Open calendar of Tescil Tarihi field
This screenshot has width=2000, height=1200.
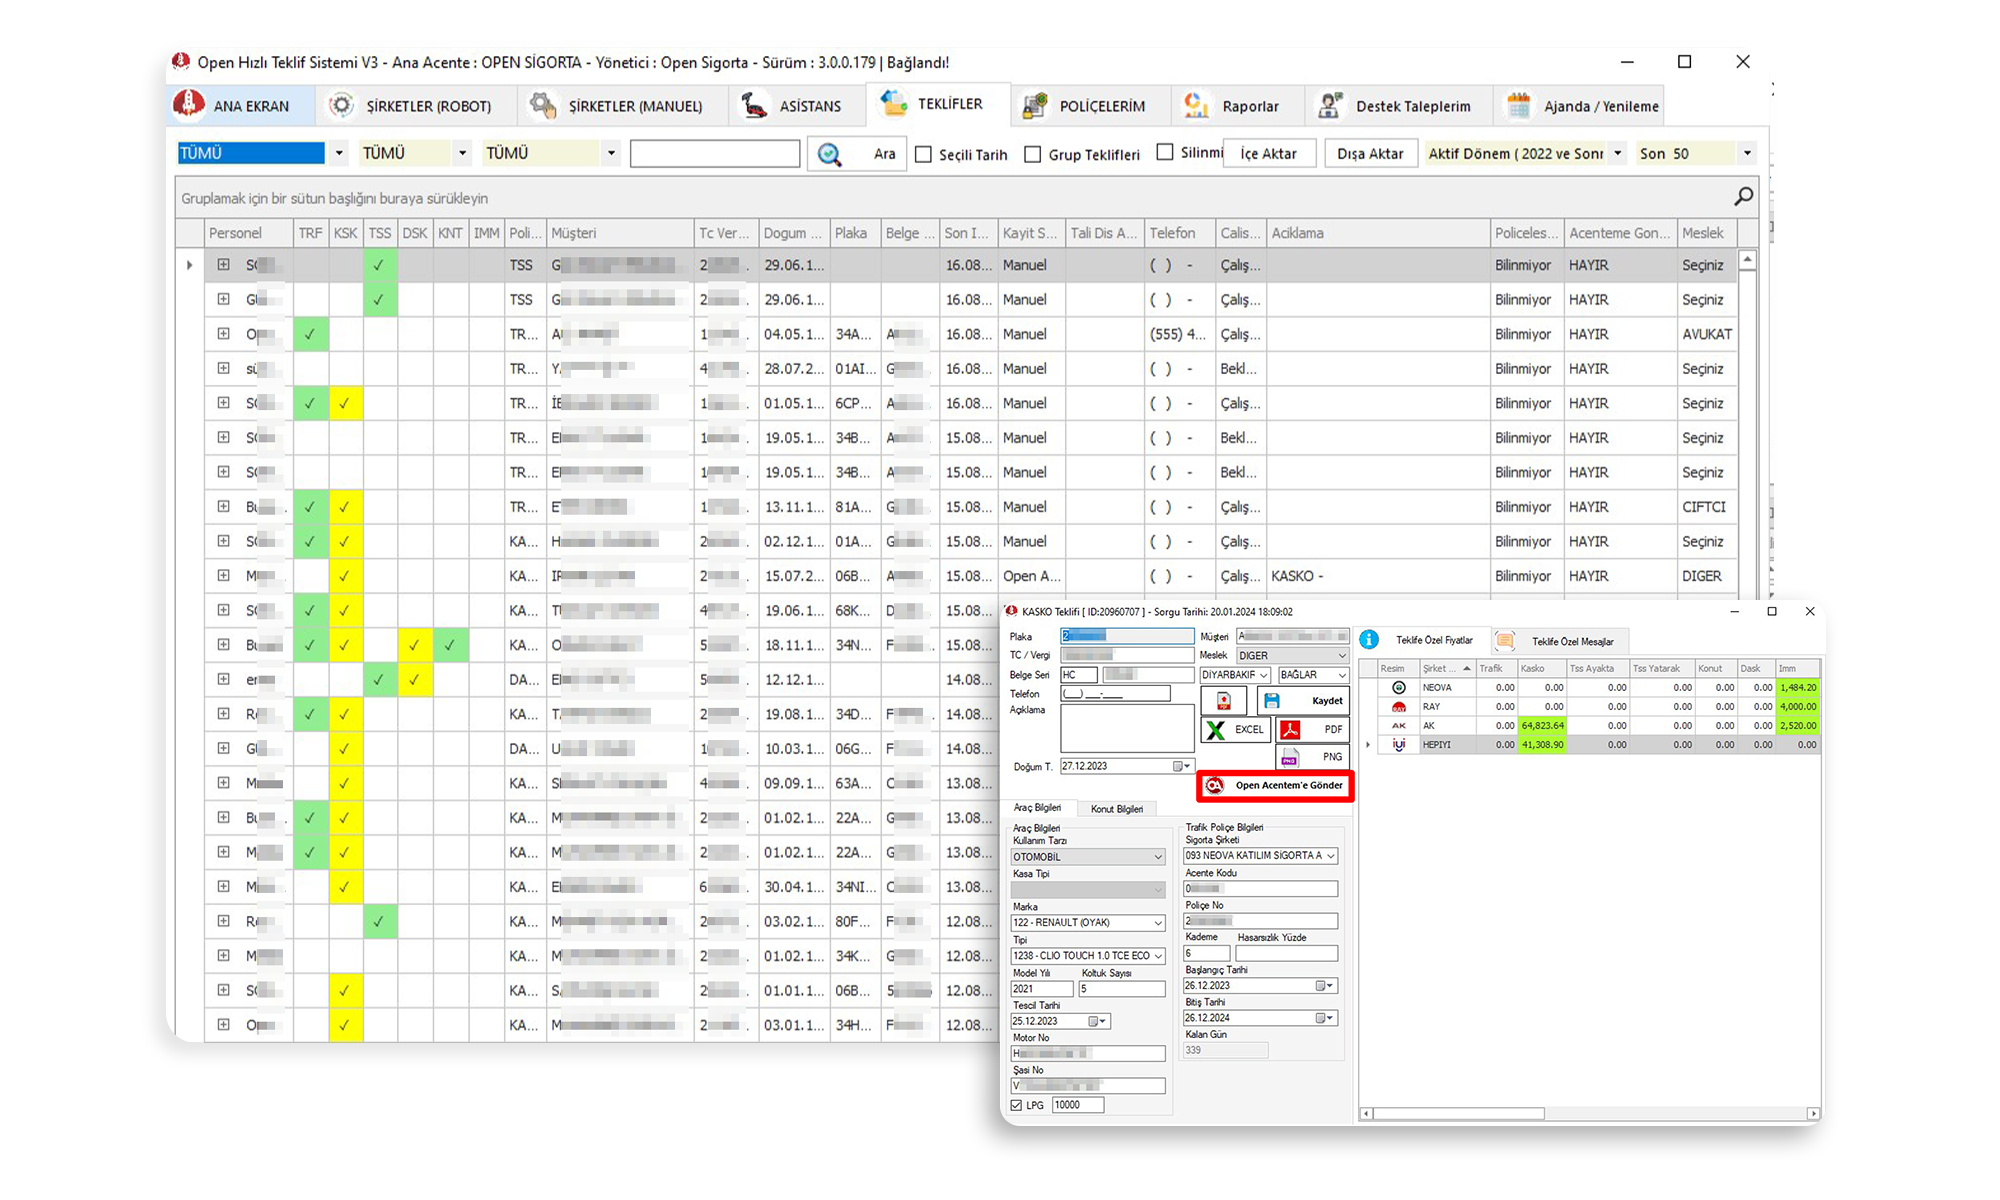pos(1098,1022)
